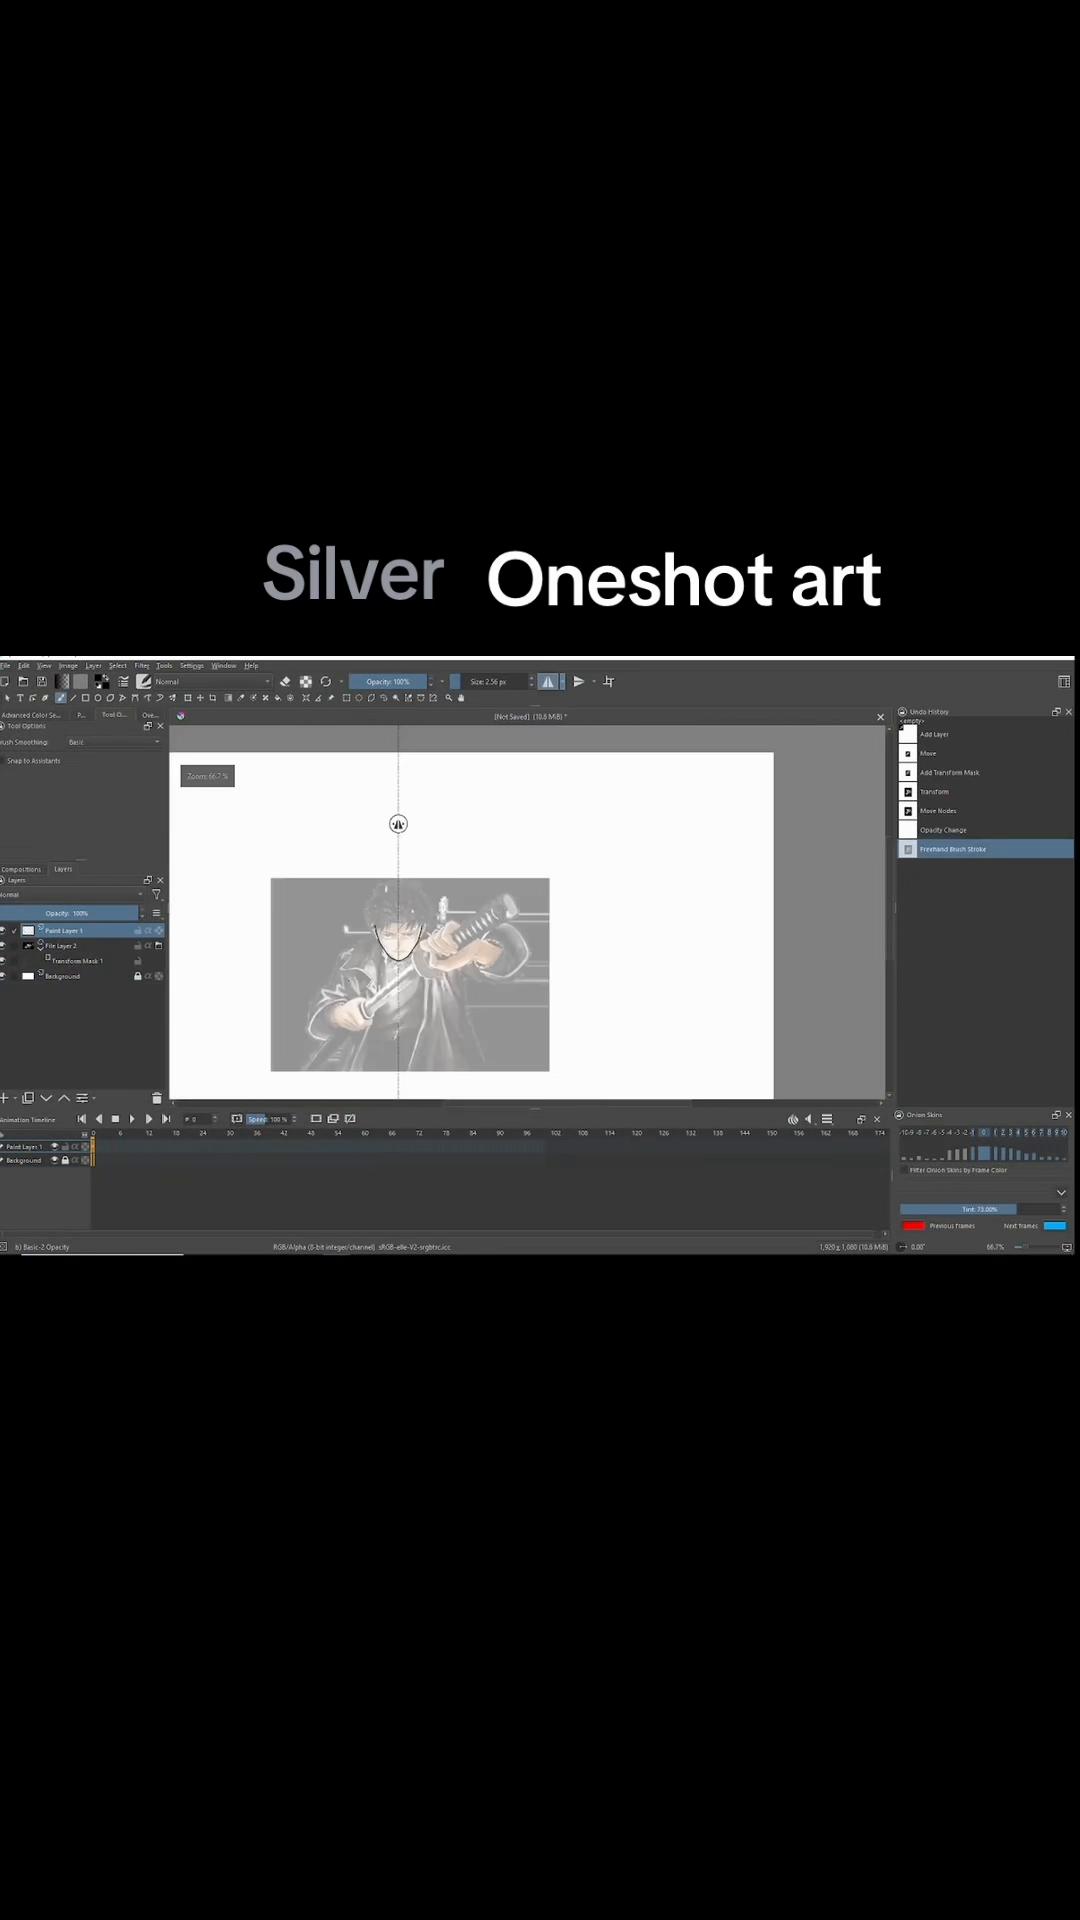Move the layer down
This screenshot has width=1080, height=1920.
(46, 1098)
